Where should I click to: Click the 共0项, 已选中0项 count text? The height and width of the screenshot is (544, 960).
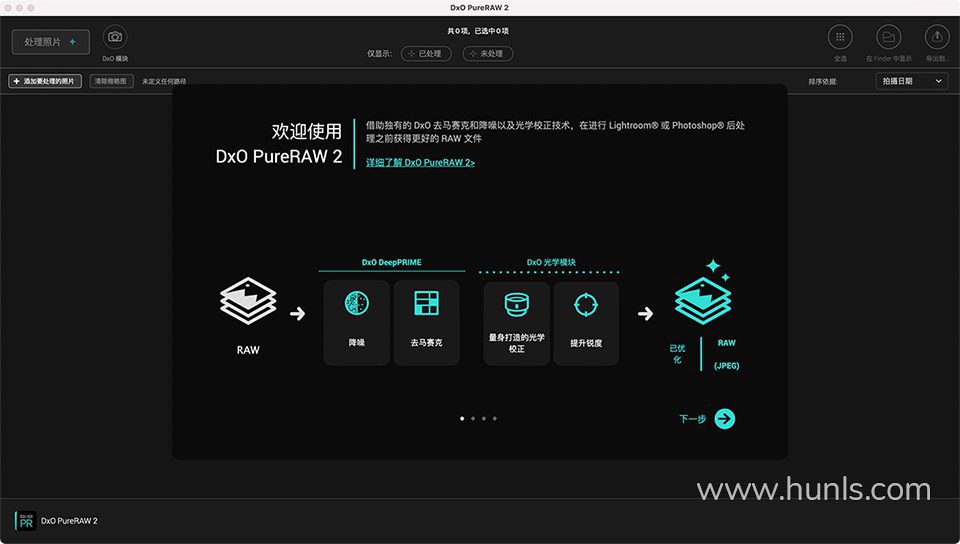point(478,31)
